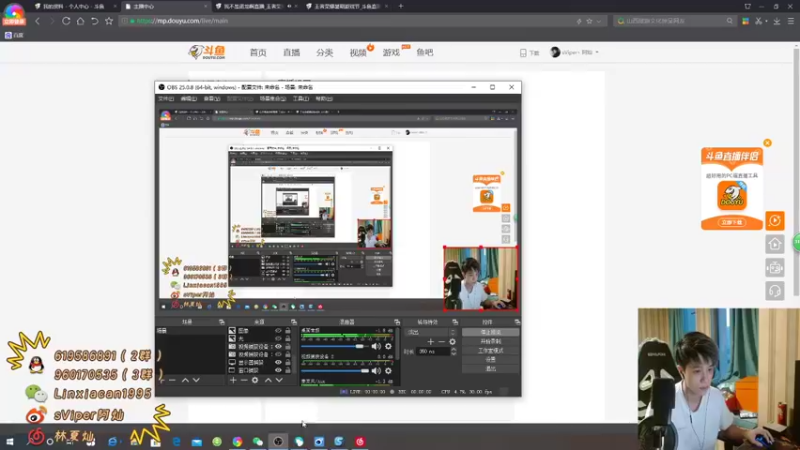The image size is (800, 450).
Task: Click the undo-close-tab arrow in toolbar
Action: click(94, 21)
